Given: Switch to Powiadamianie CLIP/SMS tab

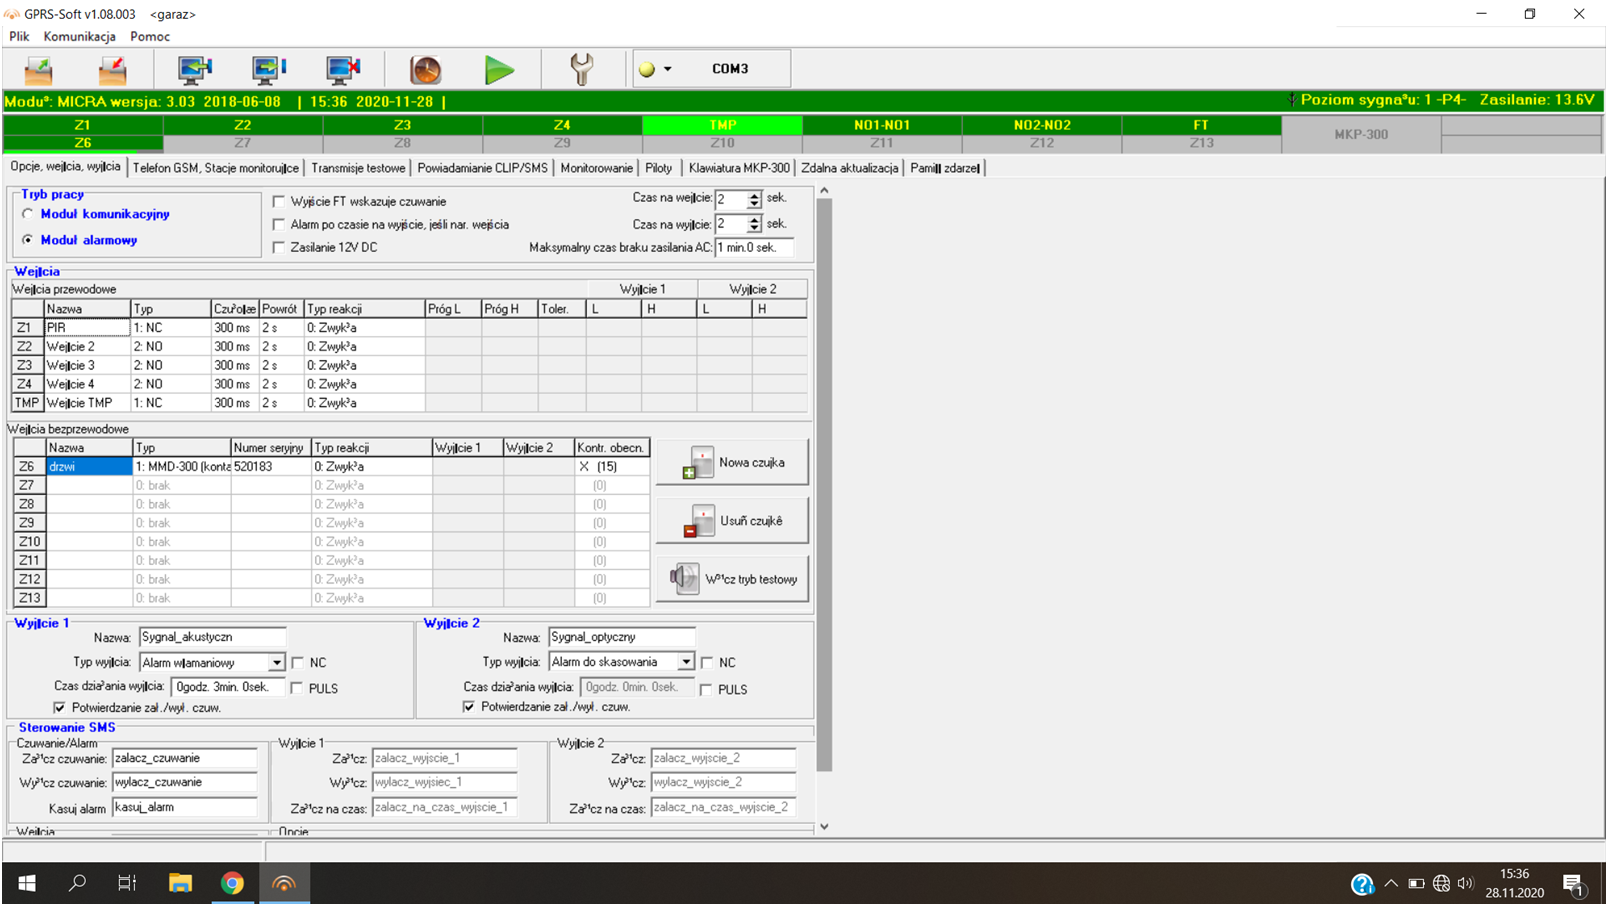Looking at the screenshot, I should click(x=482, y=168).
